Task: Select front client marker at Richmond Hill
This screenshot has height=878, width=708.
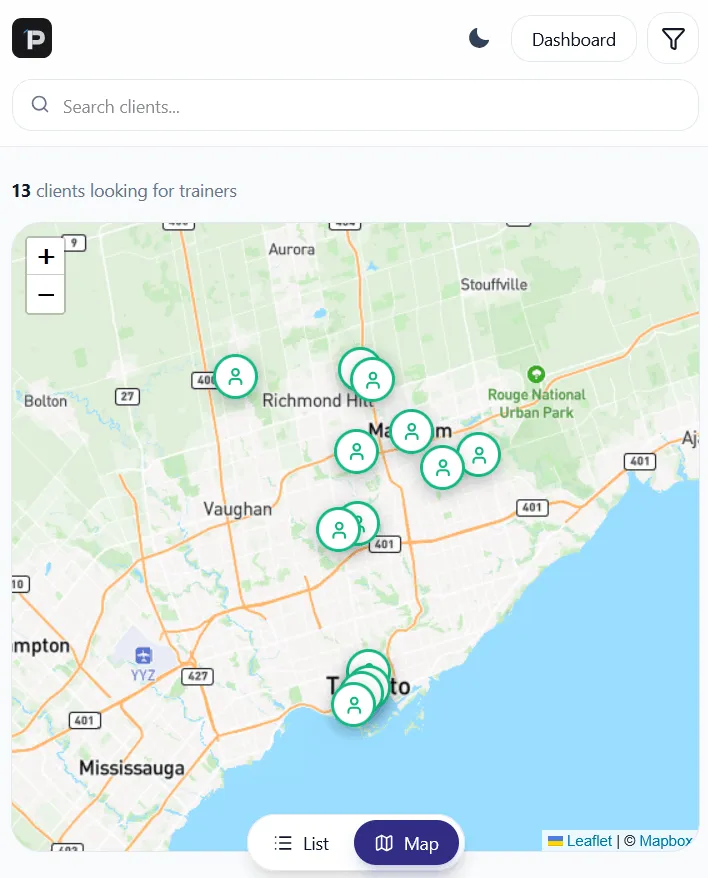Action: click(x=372, y=380)
